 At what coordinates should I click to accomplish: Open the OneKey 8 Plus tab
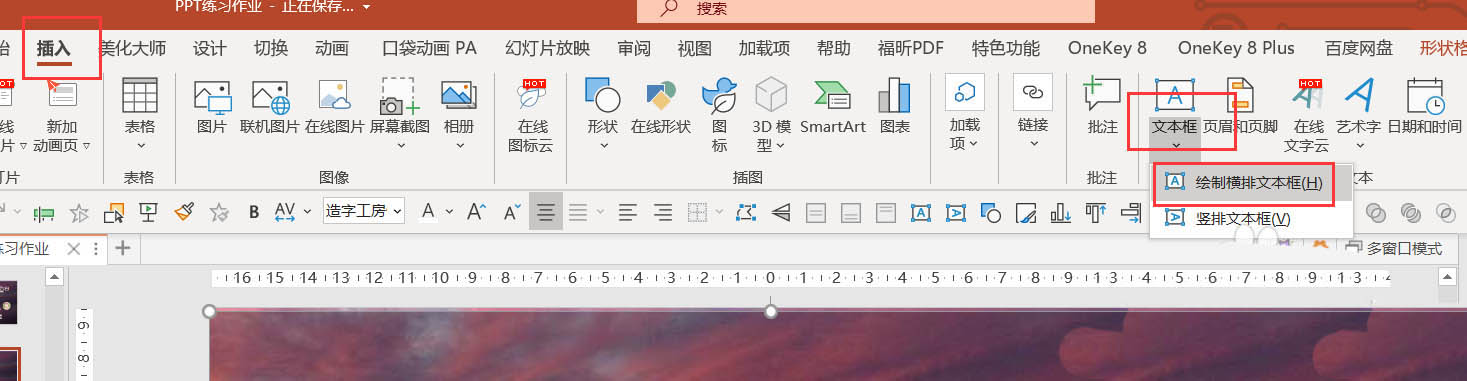pos(1236,48)
